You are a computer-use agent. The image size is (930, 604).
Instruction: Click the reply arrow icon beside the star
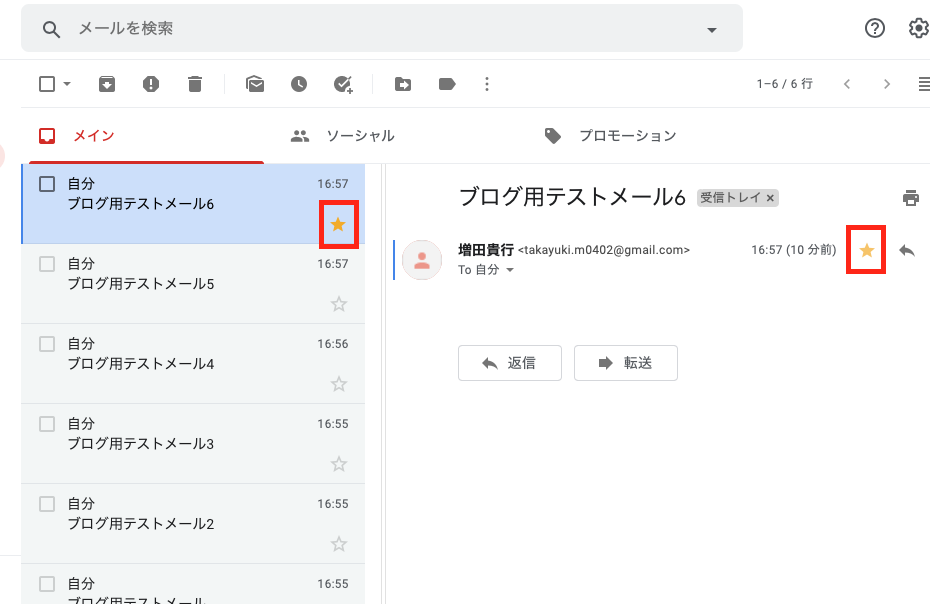tap(907, 250)
